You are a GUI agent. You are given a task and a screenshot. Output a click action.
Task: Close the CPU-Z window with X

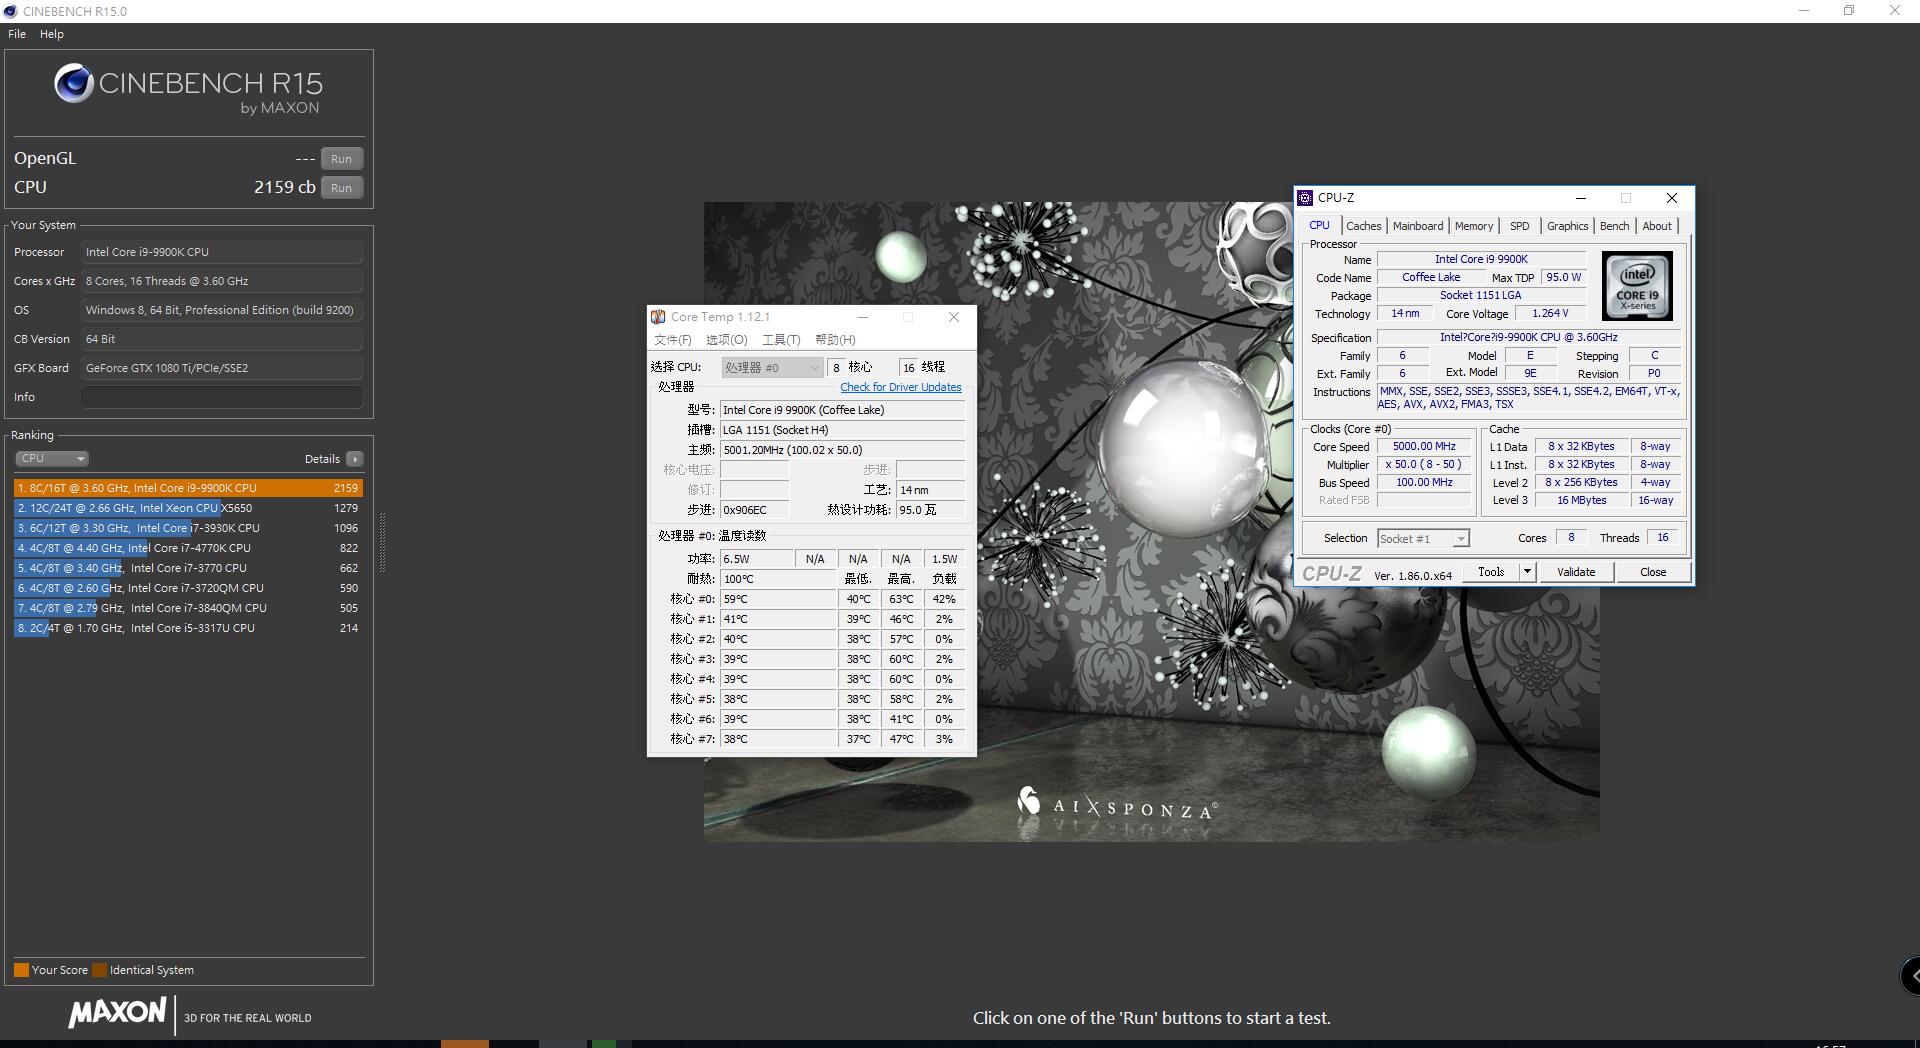1671,198
